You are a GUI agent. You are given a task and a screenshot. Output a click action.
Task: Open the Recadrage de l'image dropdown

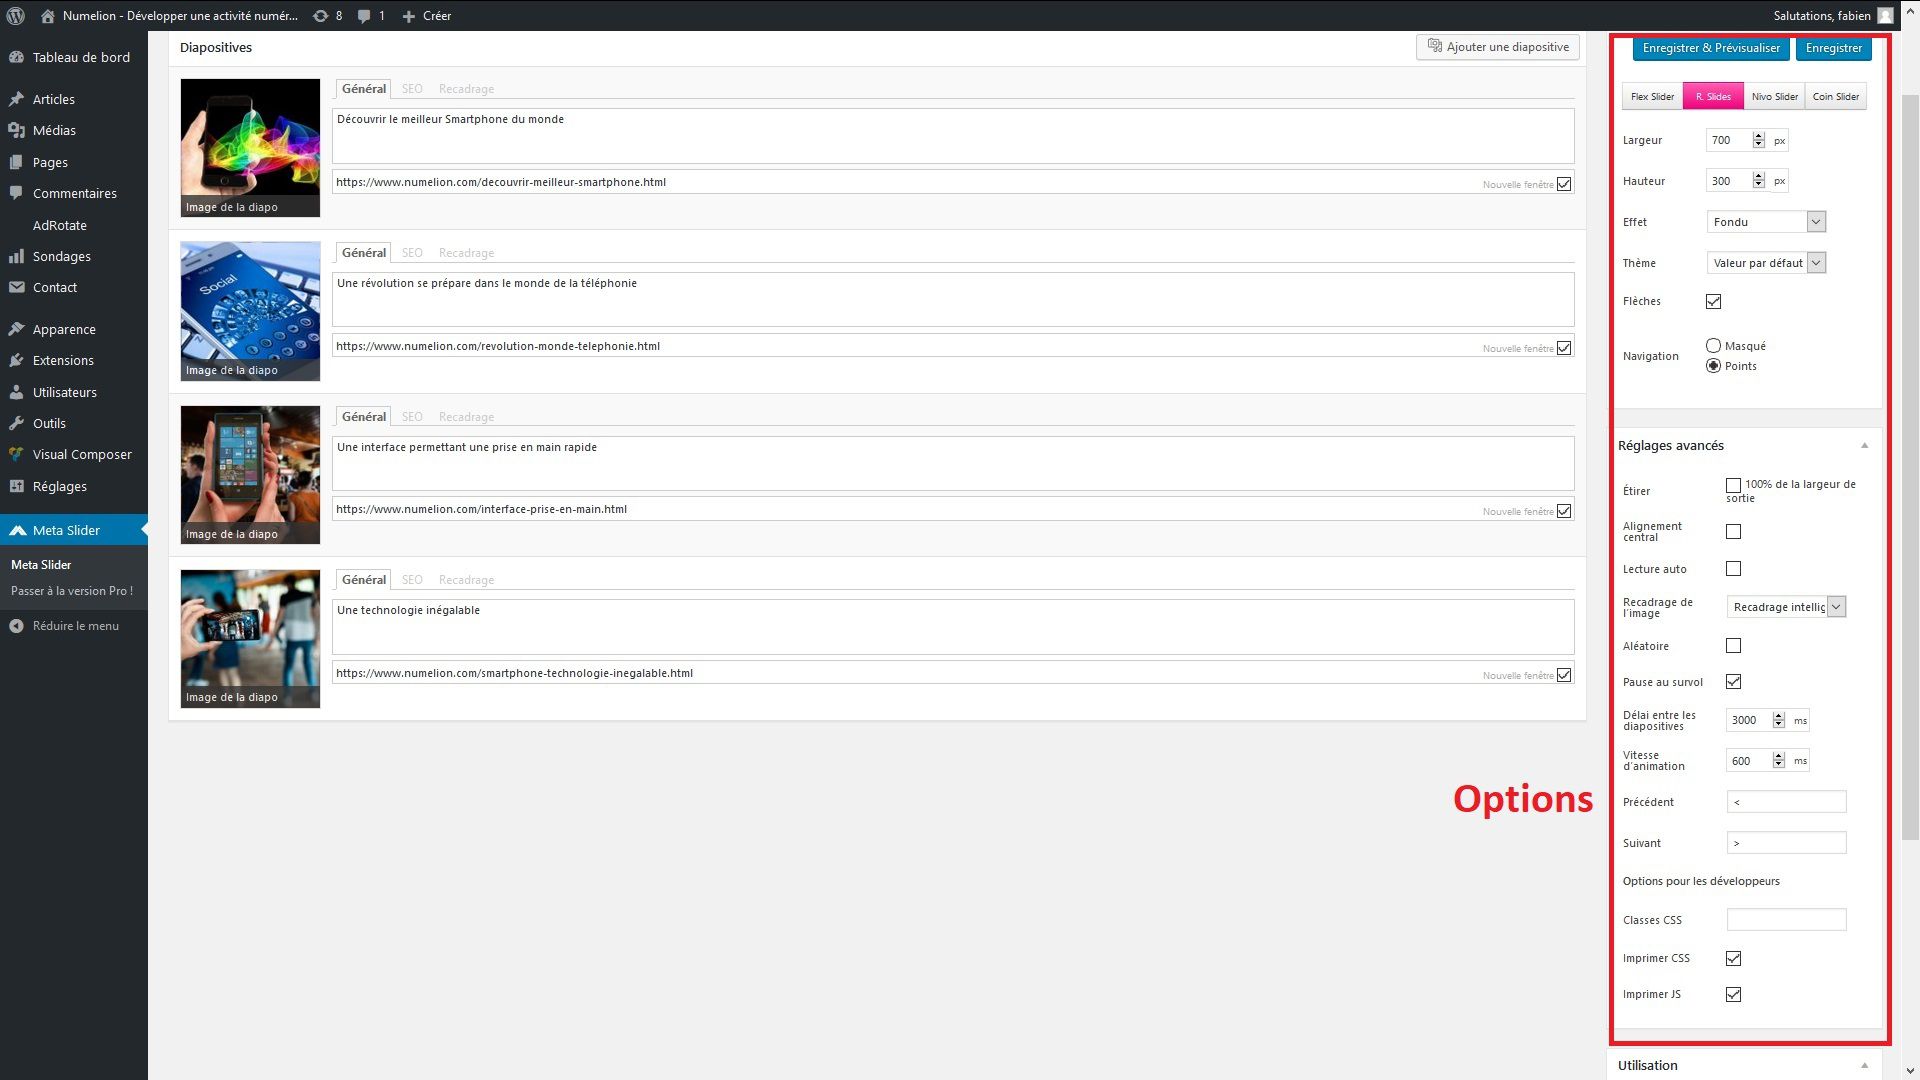pos(1786,607)
